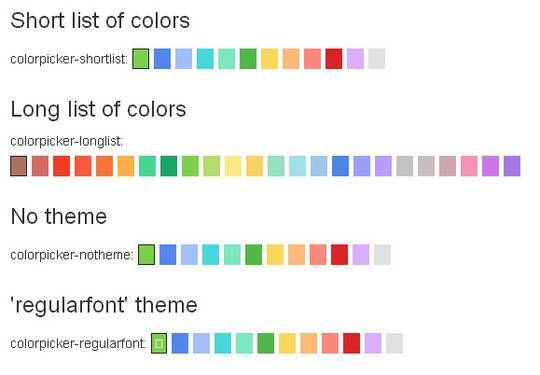
Task: Click the plain gray swatch in longlist
Action: click(x=405, y=166)
